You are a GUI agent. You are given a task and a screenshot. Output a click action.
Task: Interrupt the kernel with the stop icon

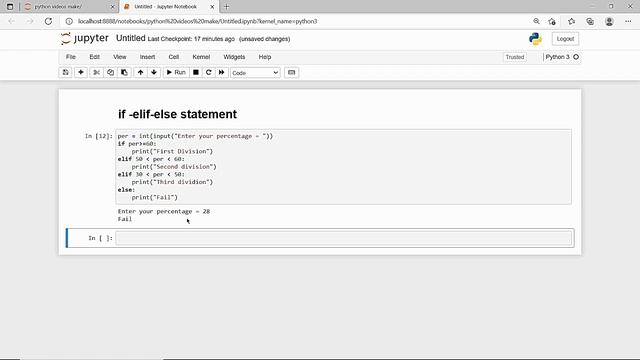click(196, 72)
